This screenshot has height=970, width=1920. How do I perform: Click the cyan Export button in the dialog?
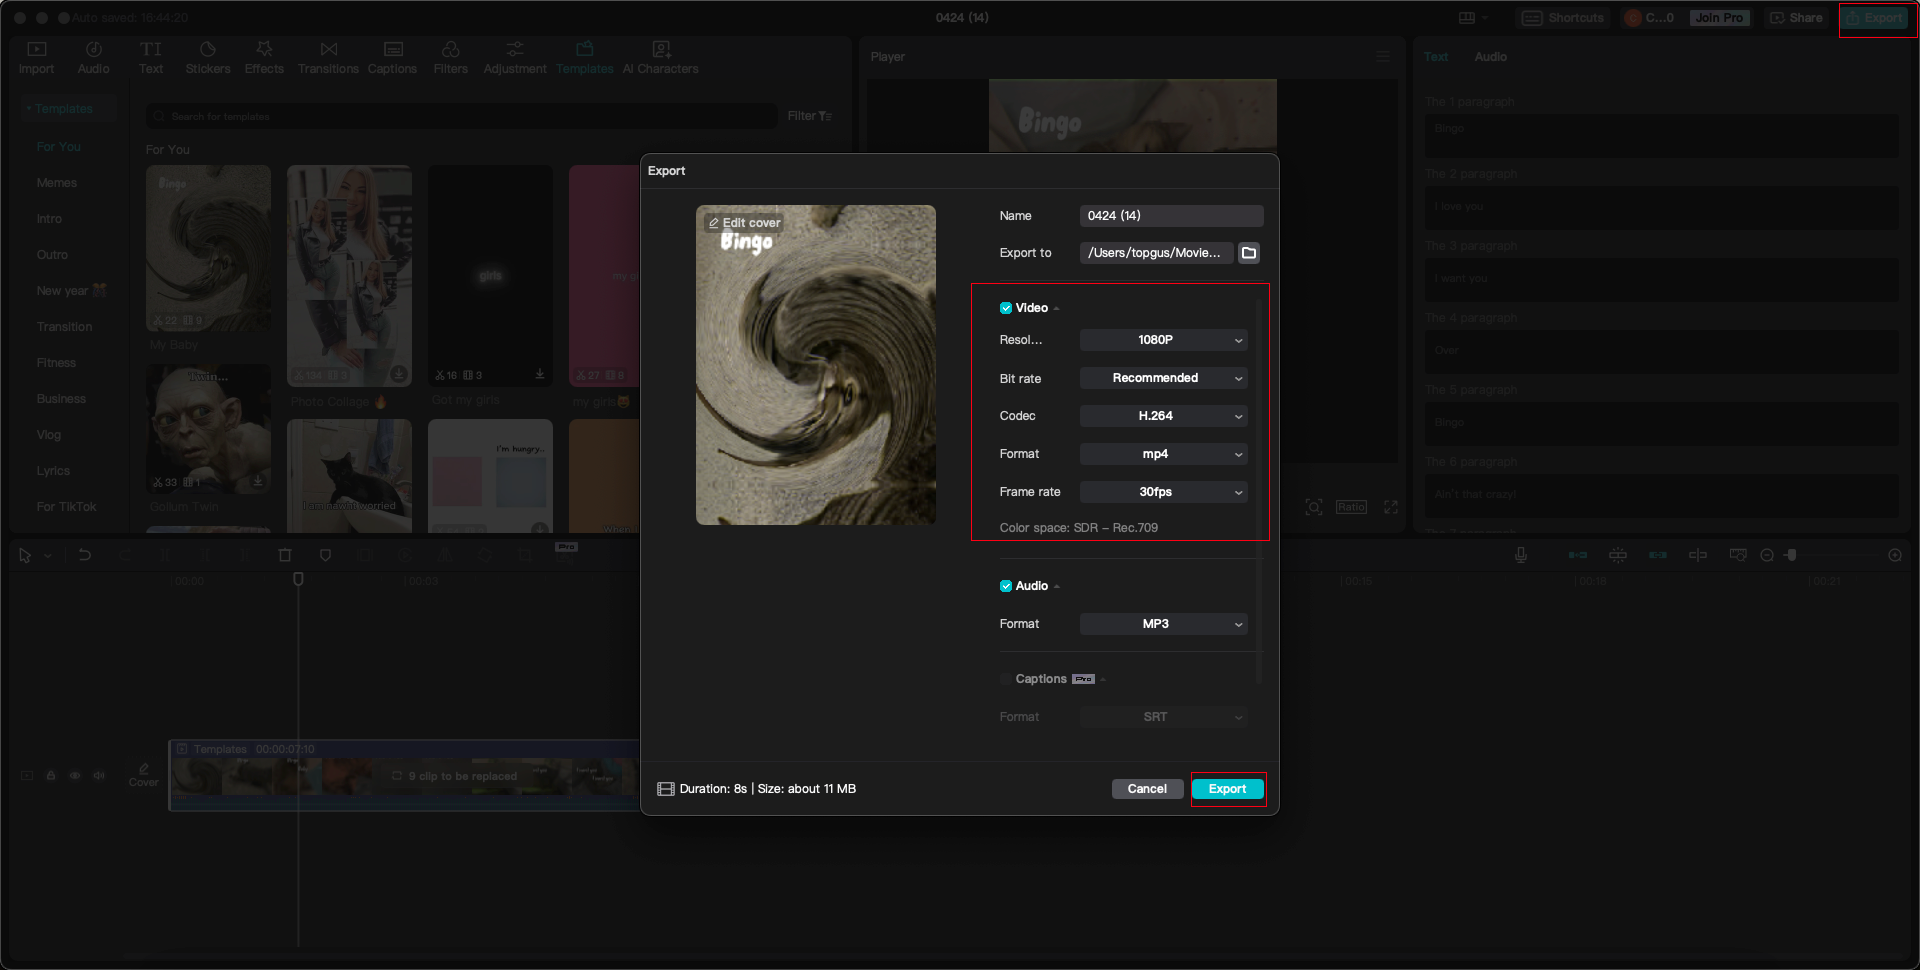pos(1228,789)
